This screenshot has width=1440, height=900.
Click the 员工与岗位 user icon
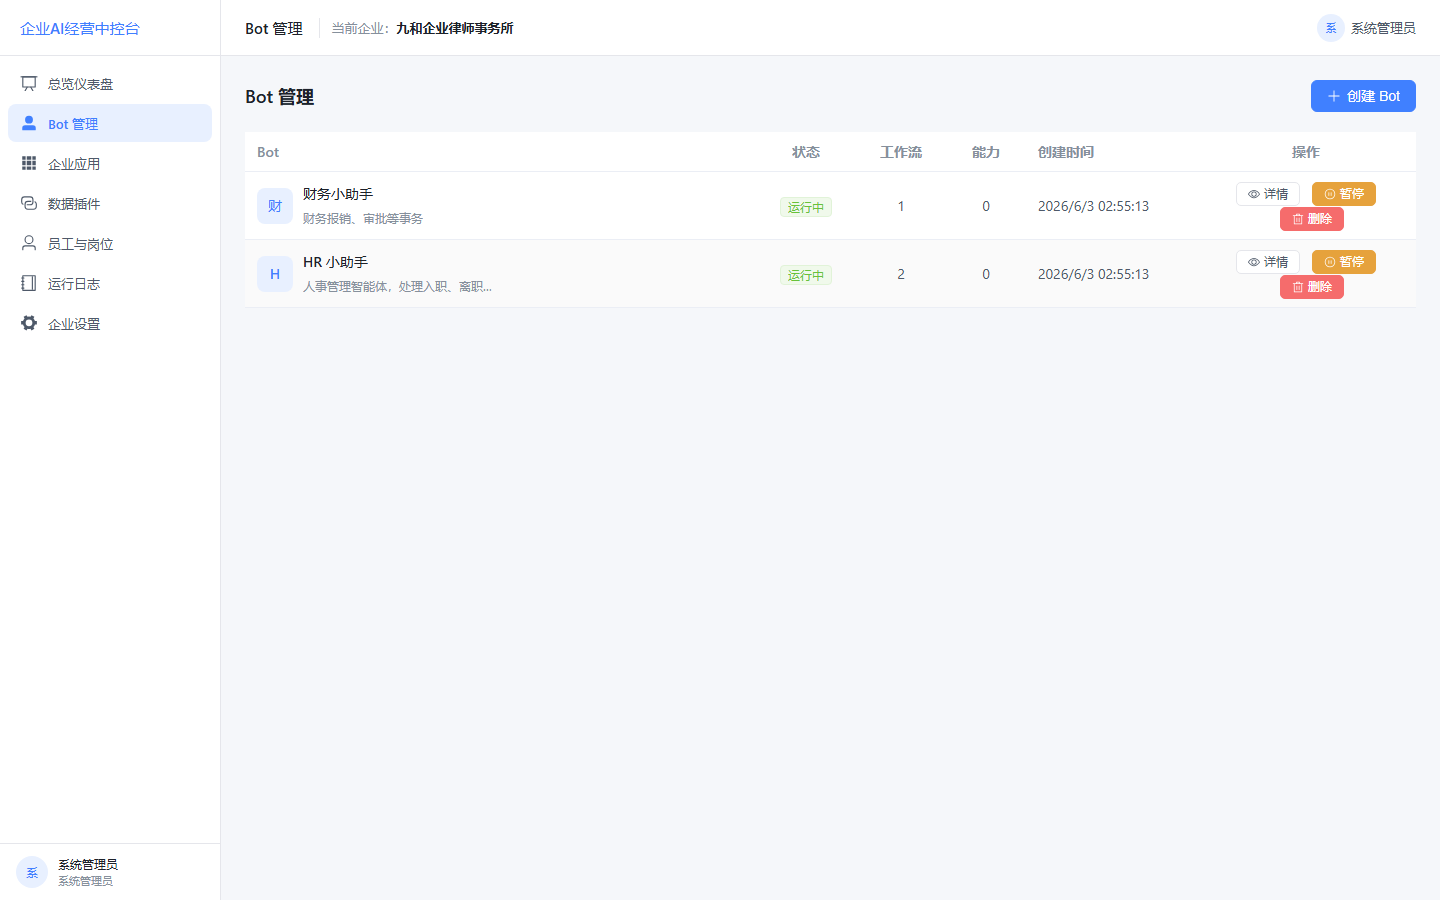point(29,243)
